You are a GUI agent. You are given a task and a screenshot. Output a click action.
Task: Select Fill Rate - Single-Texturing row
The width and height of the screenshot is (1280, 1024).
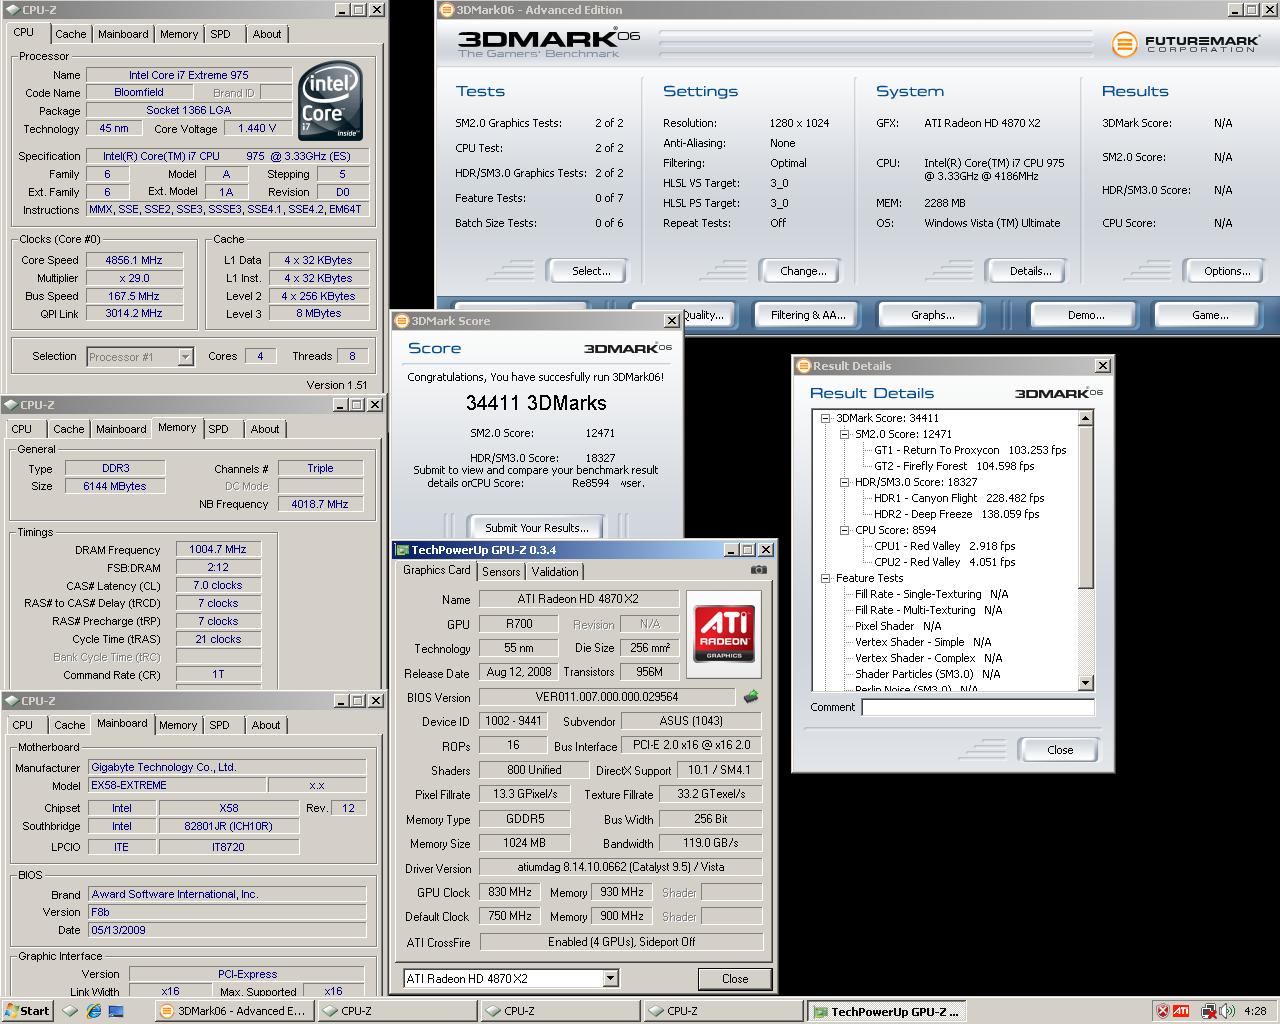(931, 594)
